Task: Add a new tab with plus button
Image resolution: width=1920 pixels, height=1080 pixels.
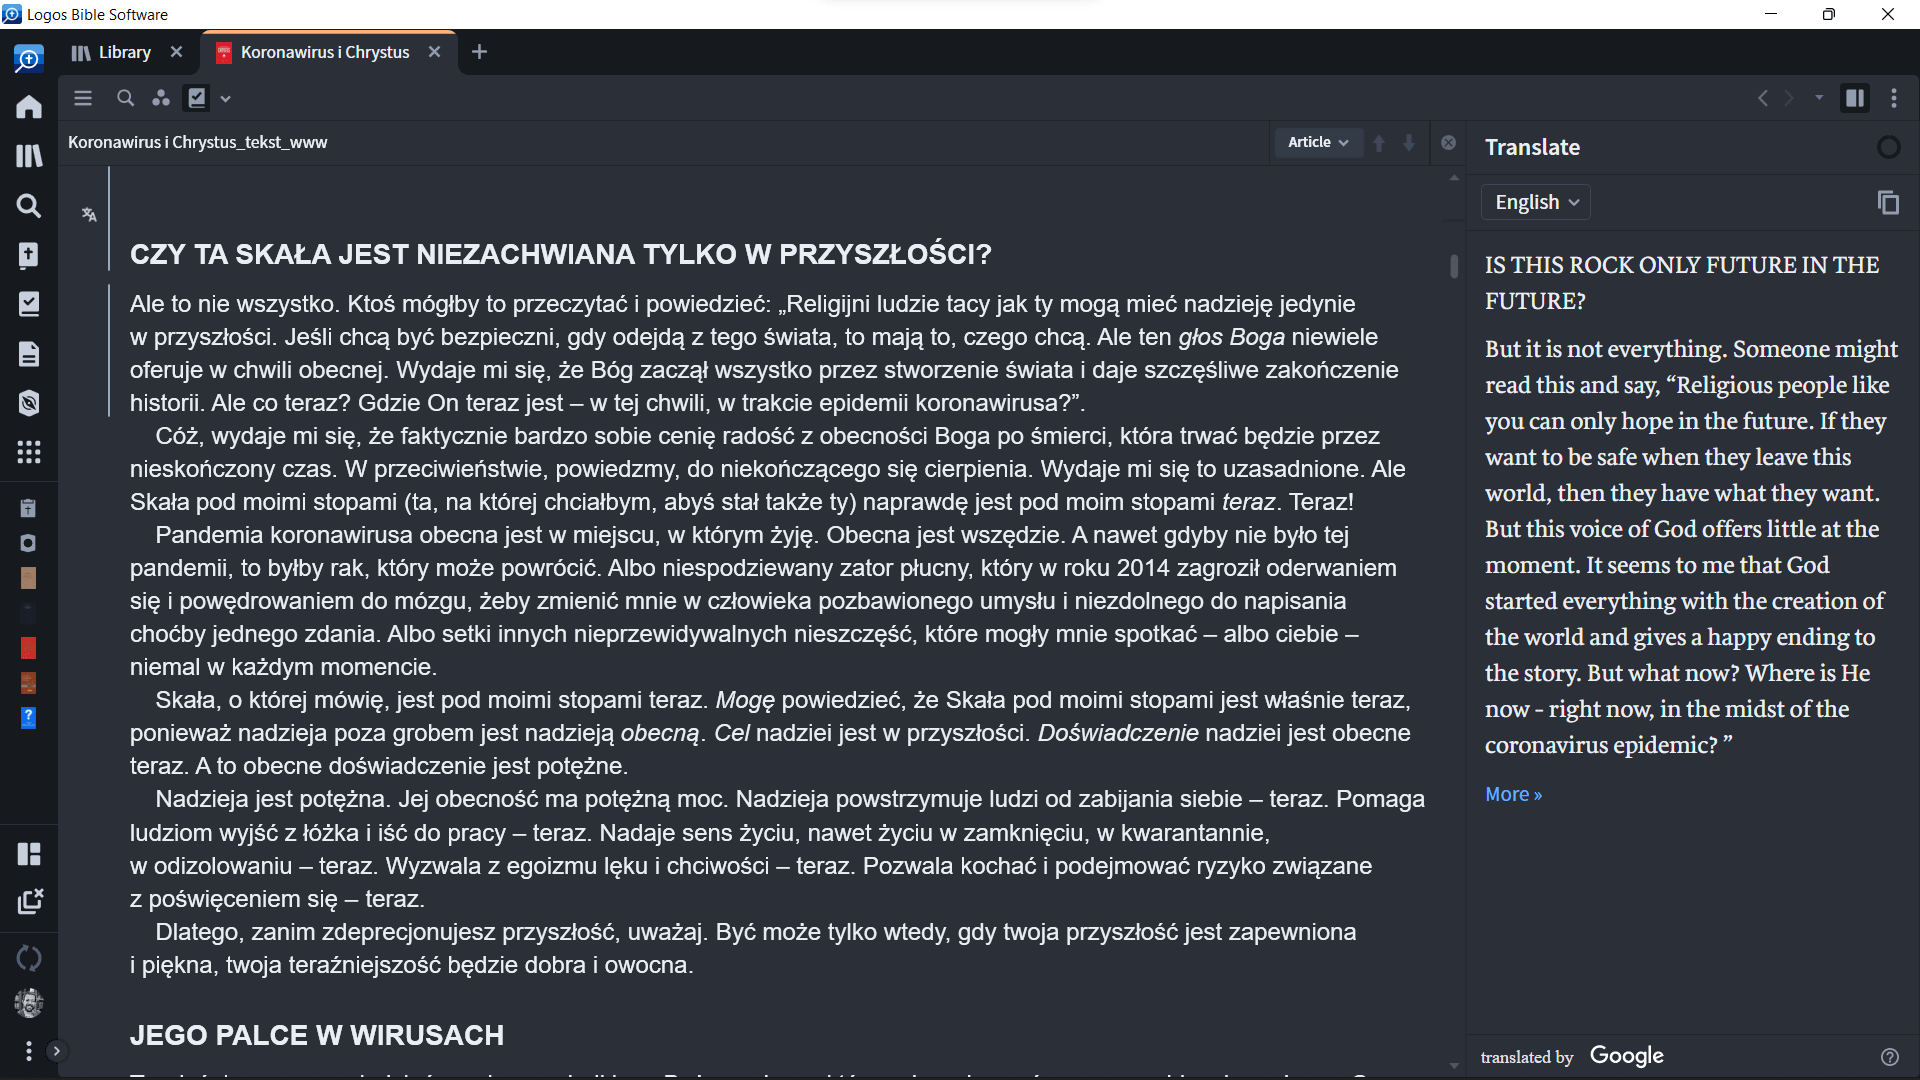Action: point(479,52)
